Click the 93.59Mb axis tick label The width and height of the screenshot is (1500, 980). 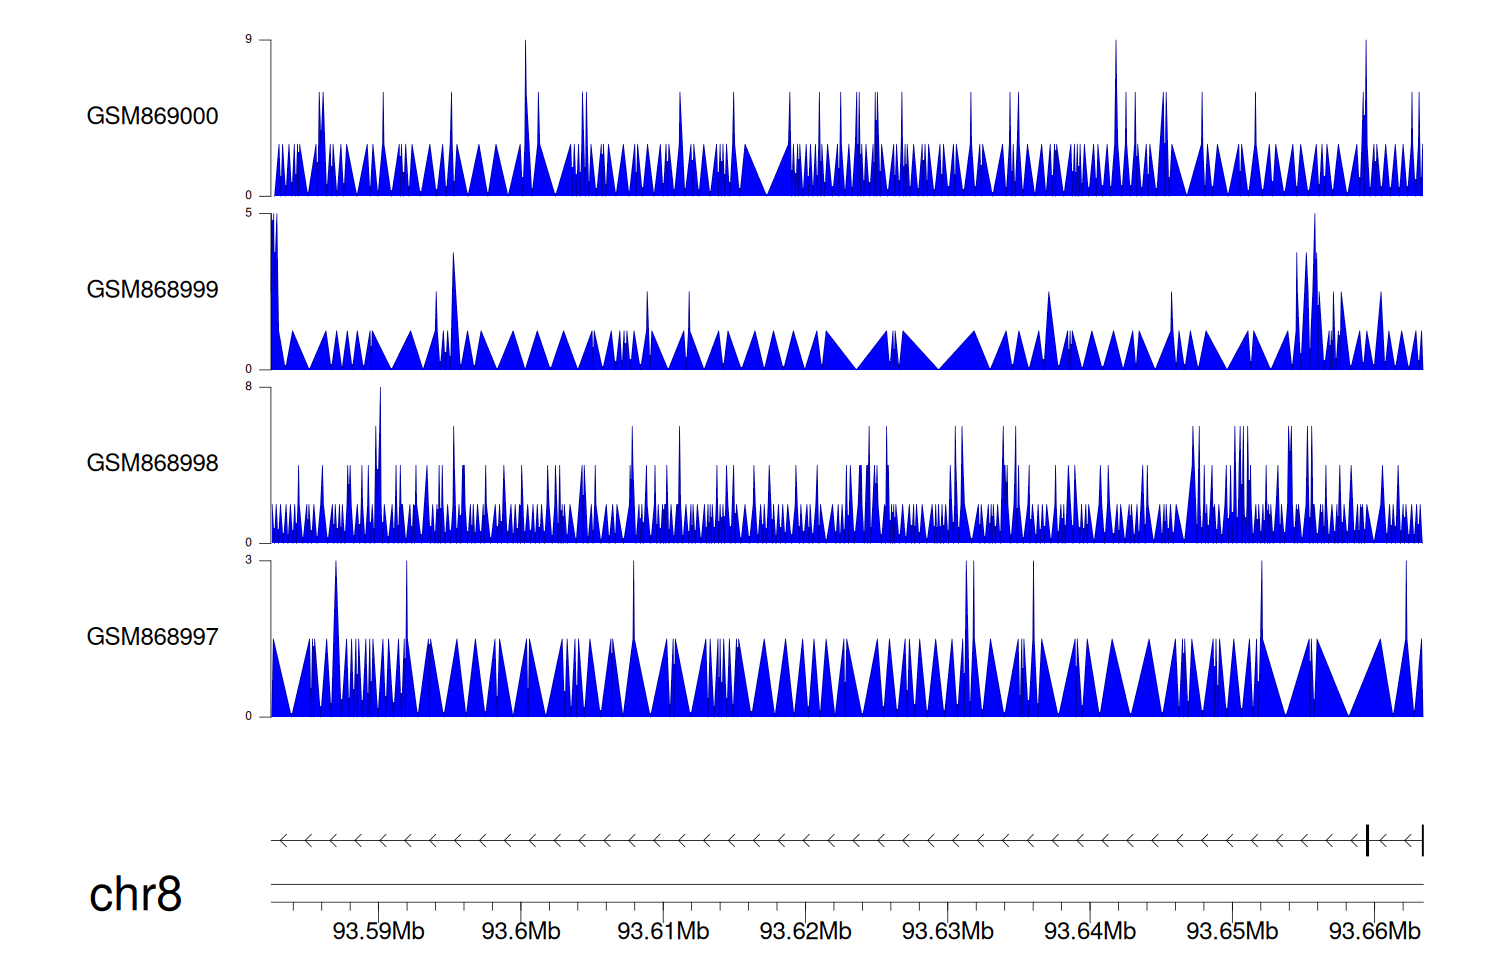click(378, 931)
